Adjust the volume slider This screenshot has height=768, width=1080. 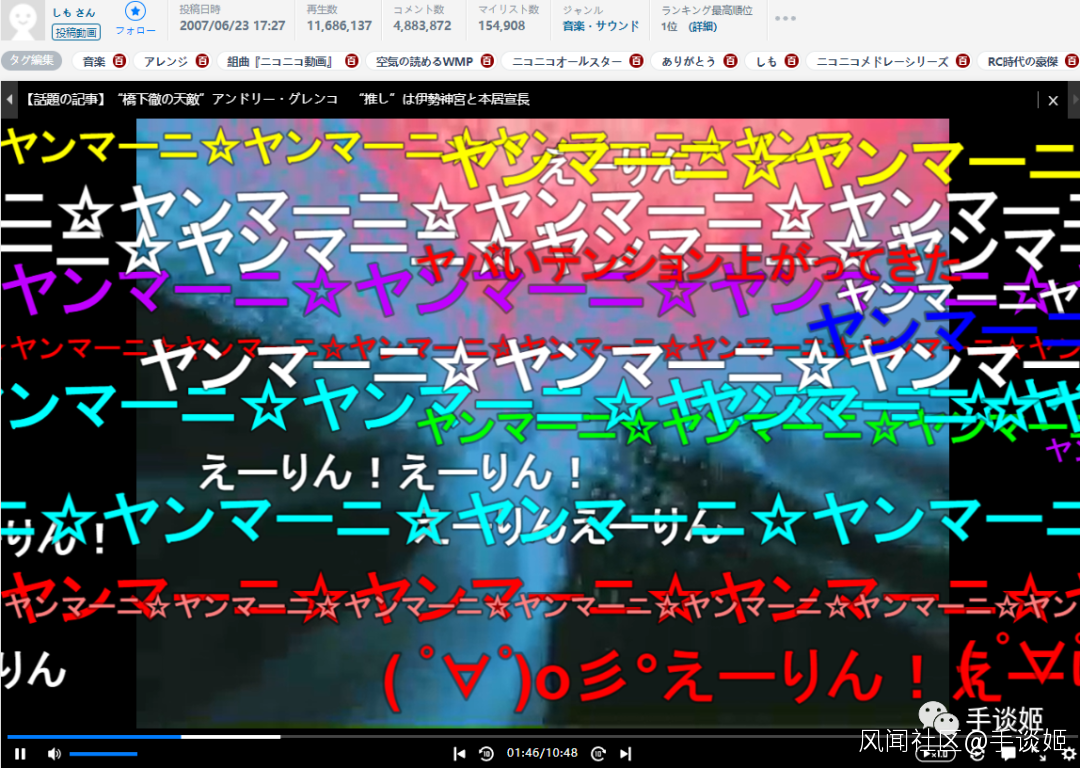(x=104, y=753)
